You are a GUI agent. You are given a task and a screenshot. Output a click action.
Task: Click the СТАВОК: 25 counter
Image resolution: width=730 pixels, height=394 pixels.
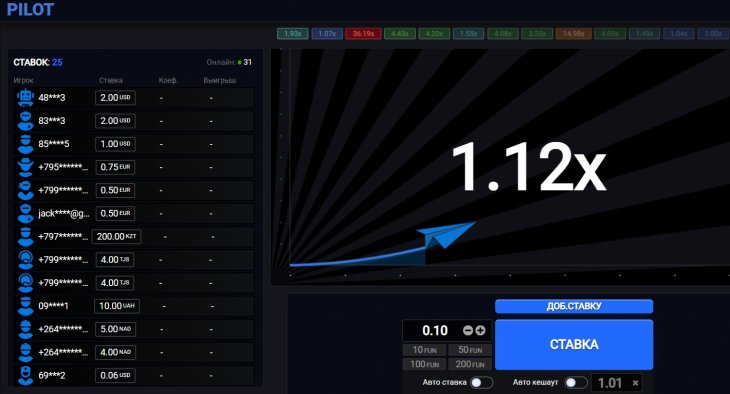(38, 62)
